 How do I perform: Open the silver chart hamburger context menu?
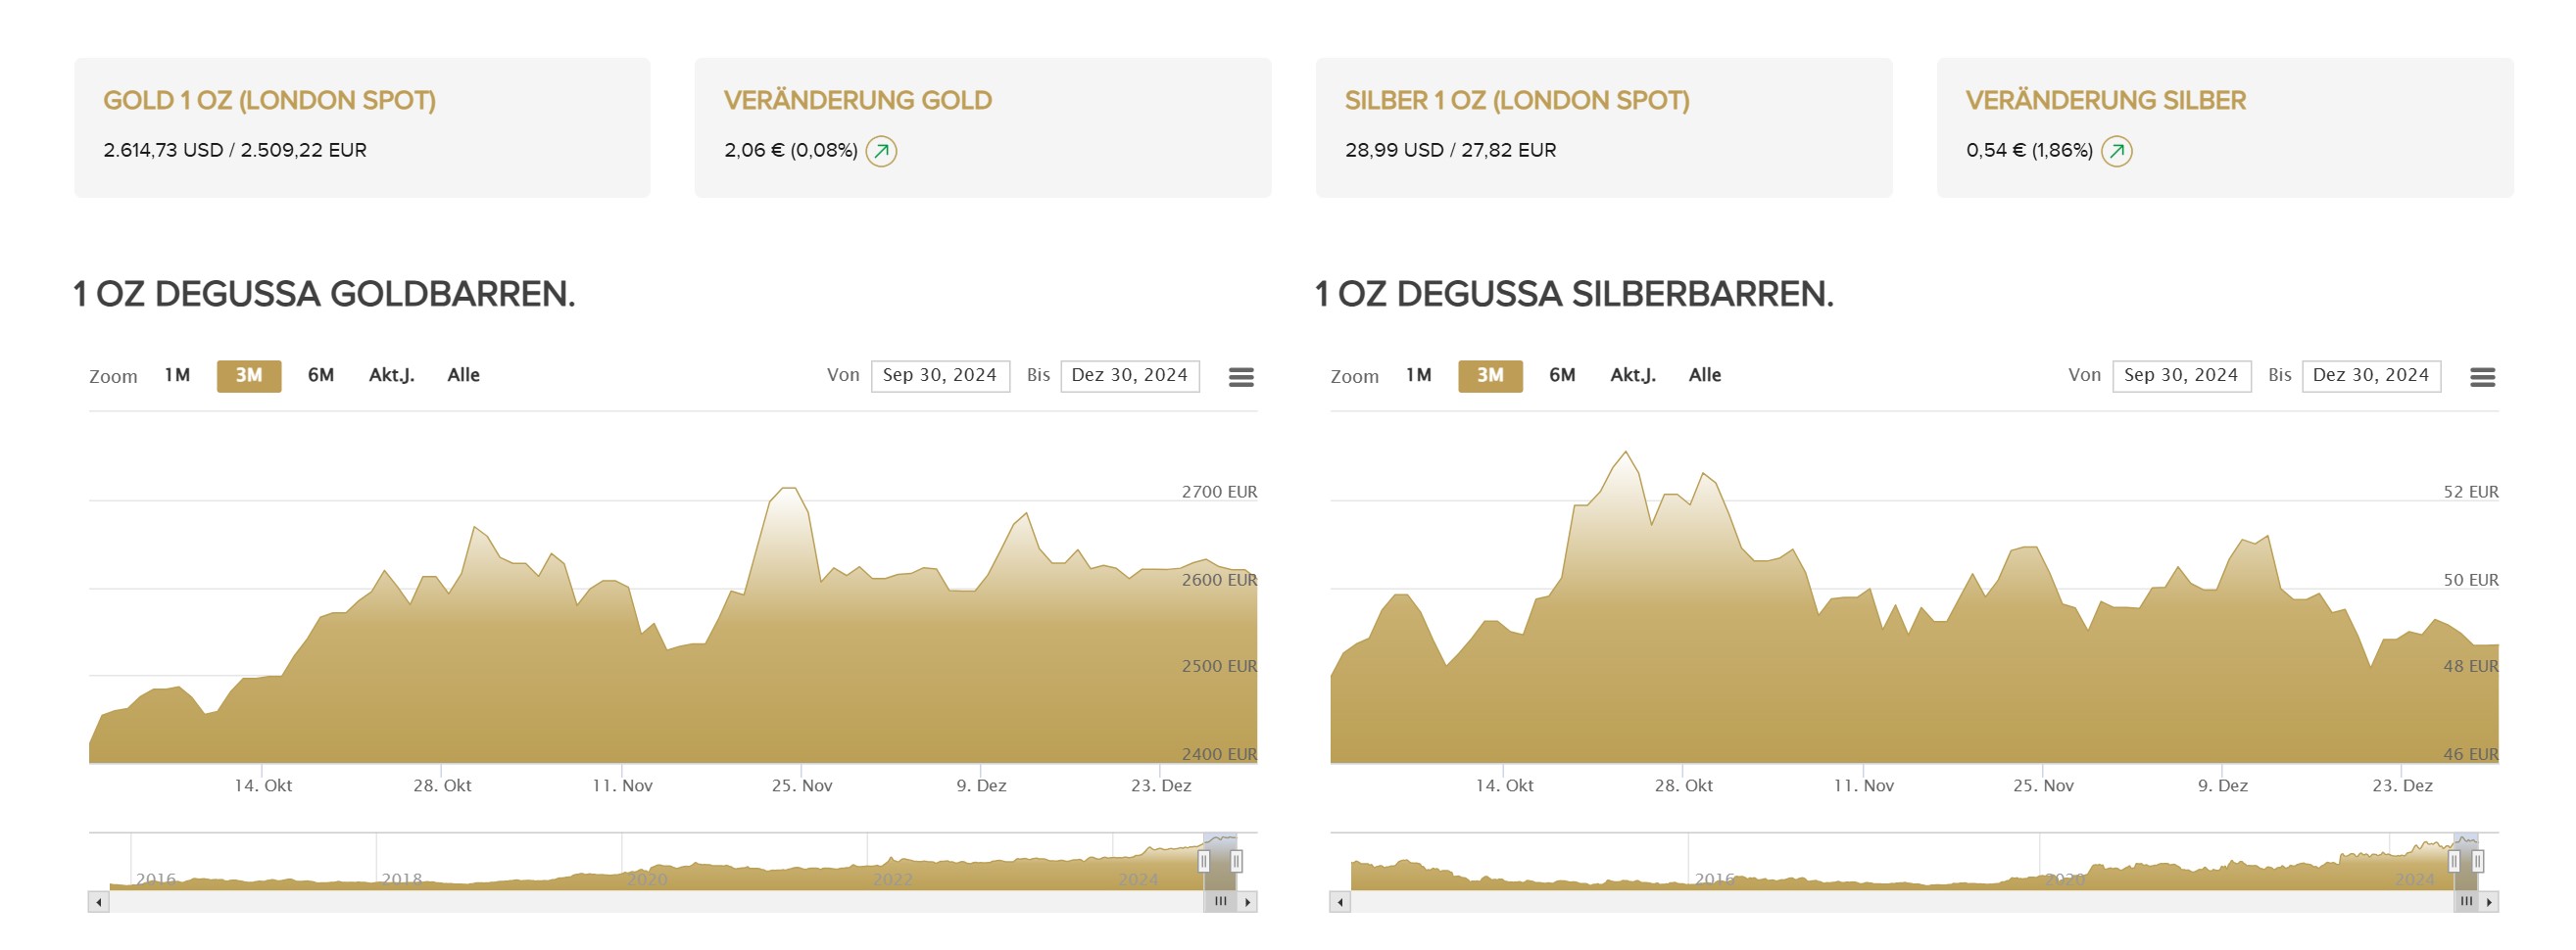[2482, 377]
